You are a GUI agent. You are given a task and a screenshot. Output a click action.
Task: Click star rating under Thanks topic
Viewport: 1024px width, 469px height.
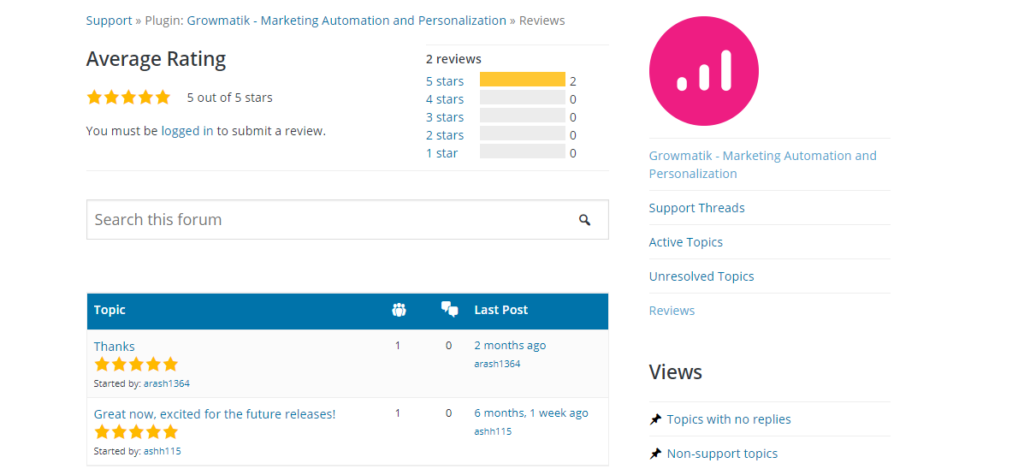[136, 364]
